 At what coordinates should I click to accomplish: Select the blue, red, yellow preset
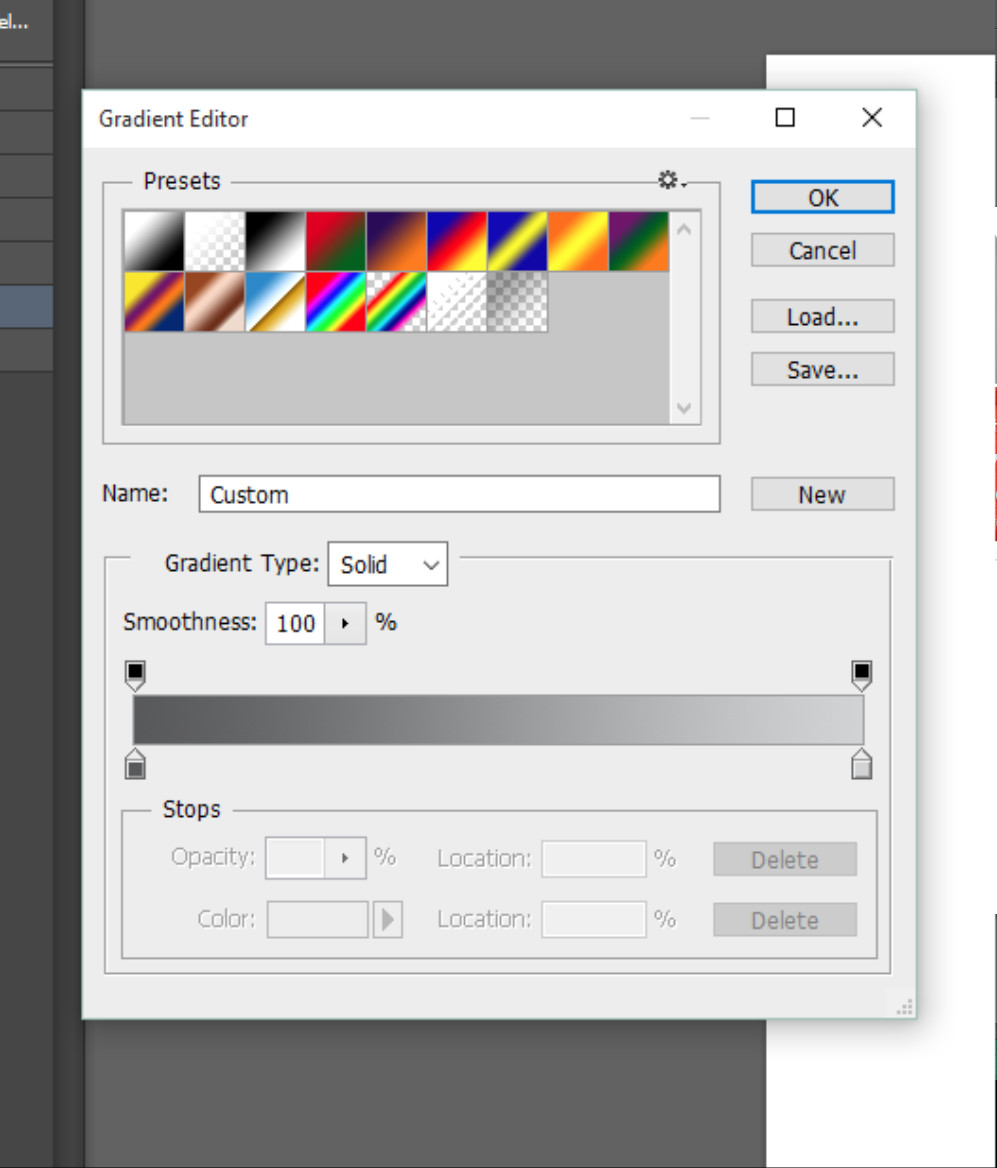point(458,241)
